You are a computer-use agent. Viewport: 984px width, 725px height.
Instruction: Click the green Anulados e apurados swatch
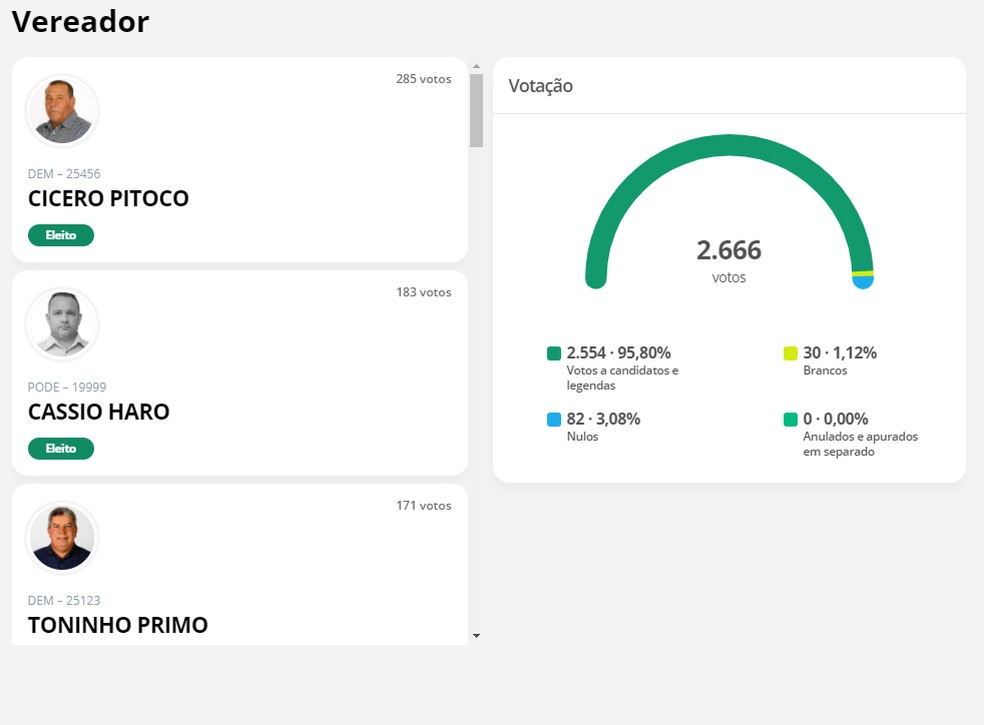[x=790, y=419]
